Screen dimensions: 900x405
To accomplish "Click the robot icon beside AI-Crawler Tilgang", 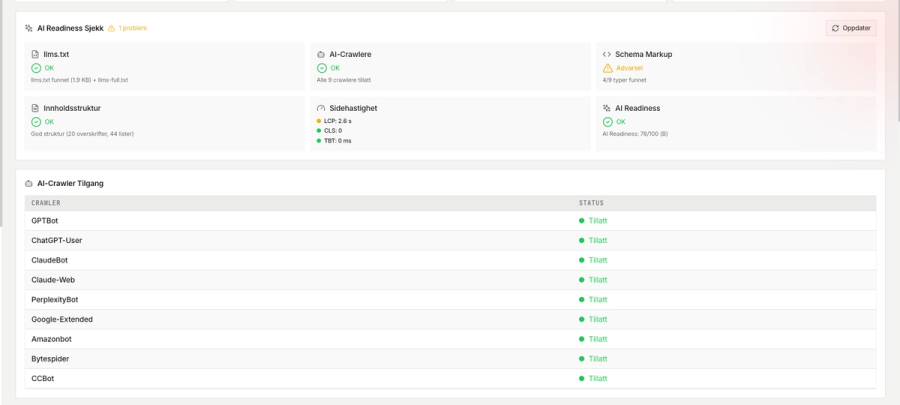I will click(x=29, y=184).
